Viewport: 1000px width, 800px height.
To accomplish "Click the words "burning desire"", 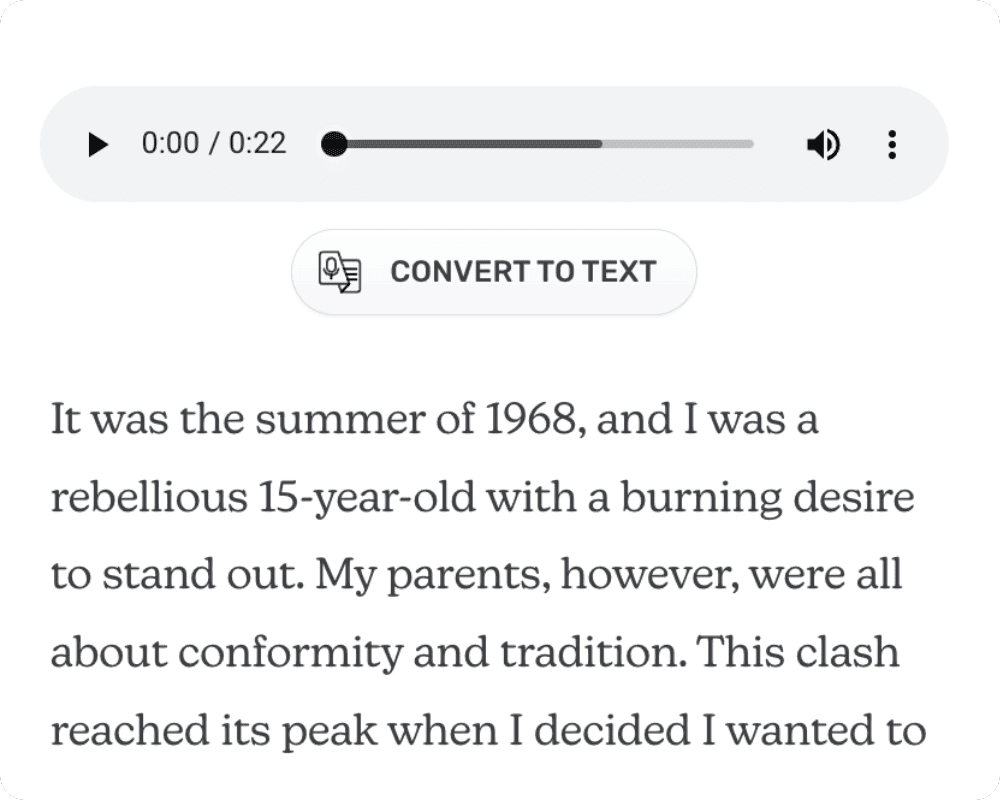I will coord(767,498).
